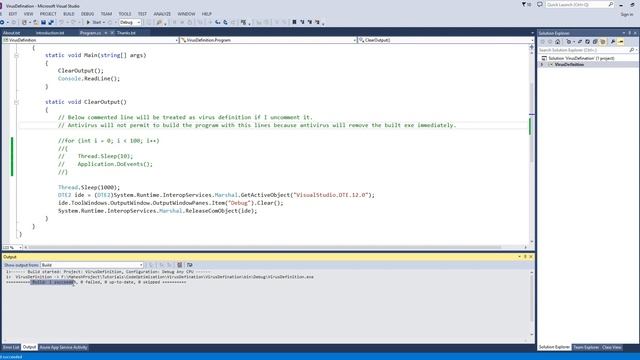Screen dimensions: 640x360
Task: Open the VirusDefinition project scope dropdown
Action: click(x=91, y=40)
